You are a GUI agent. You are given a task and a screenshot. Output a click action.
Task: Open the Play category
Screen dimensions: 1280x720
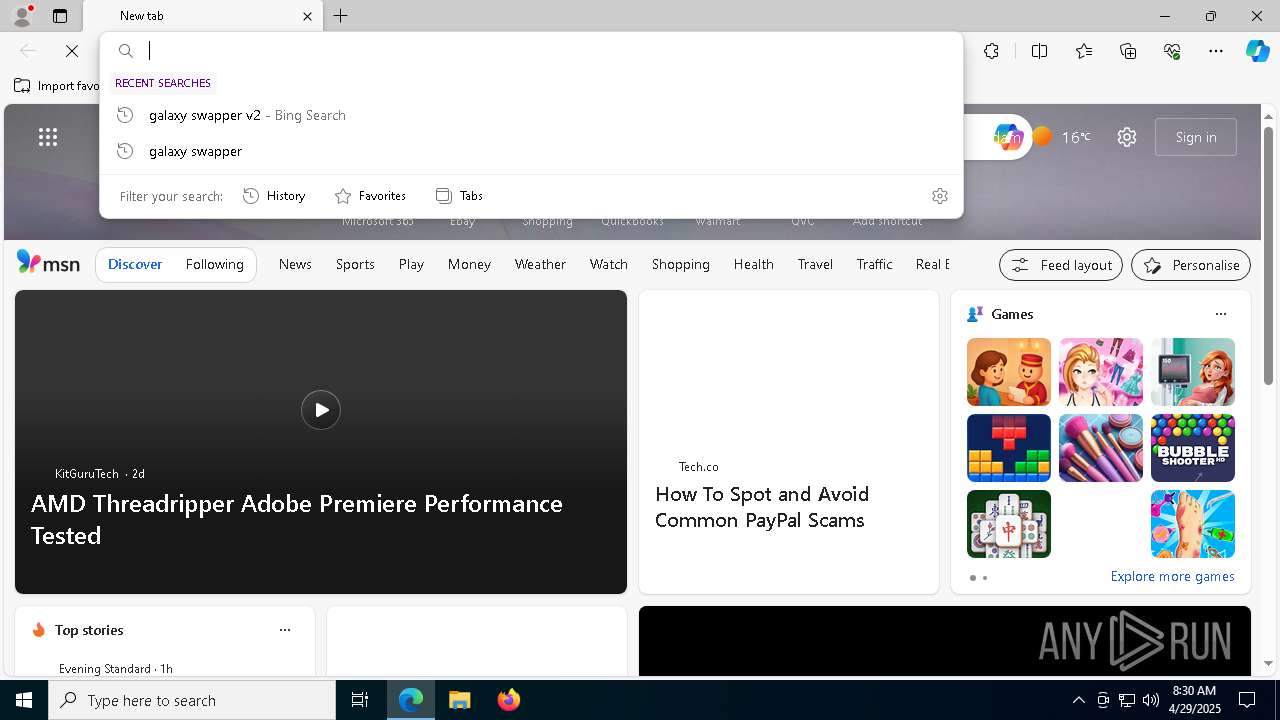pos(411,264)
